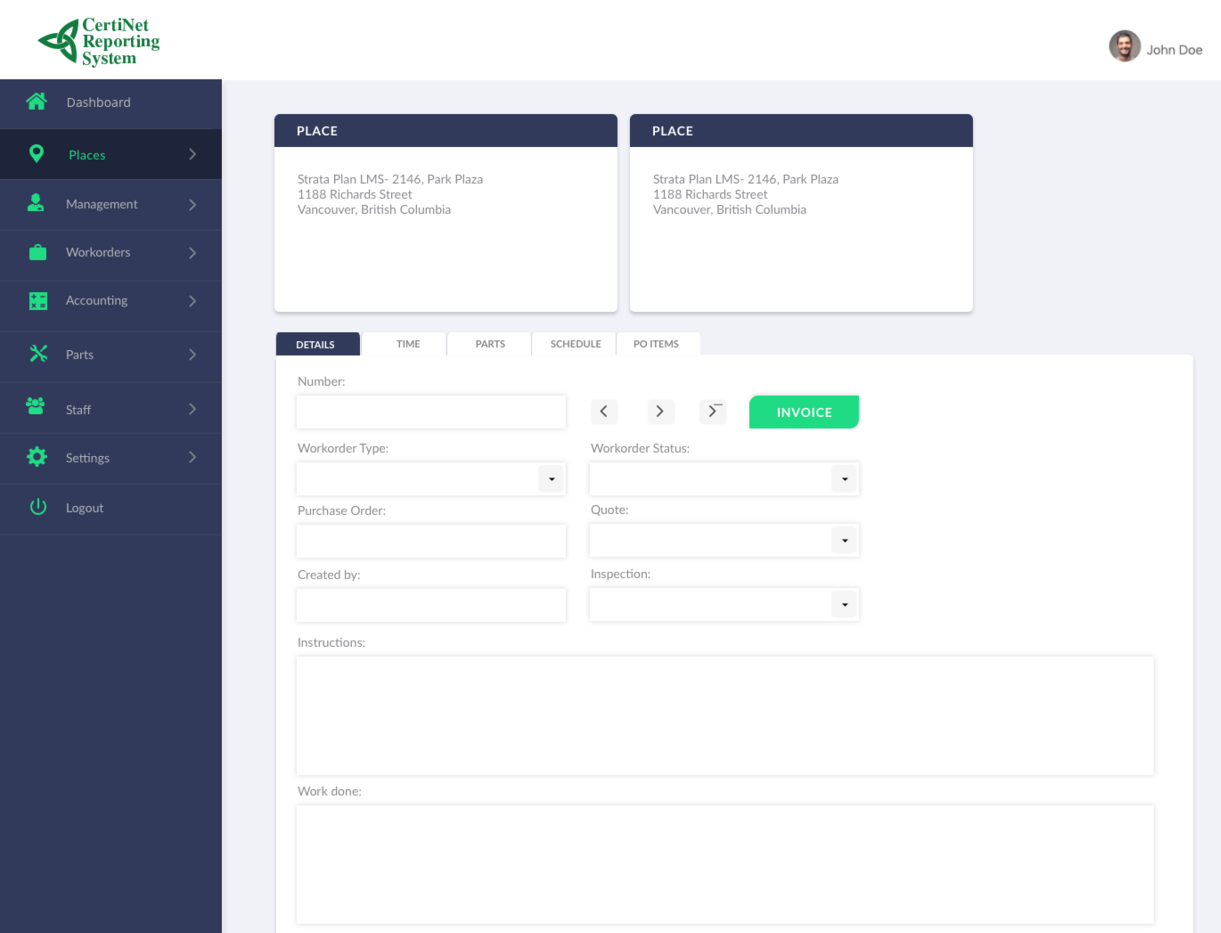
Task: Expand the Workorder Status dropdown
Action: 845,478
